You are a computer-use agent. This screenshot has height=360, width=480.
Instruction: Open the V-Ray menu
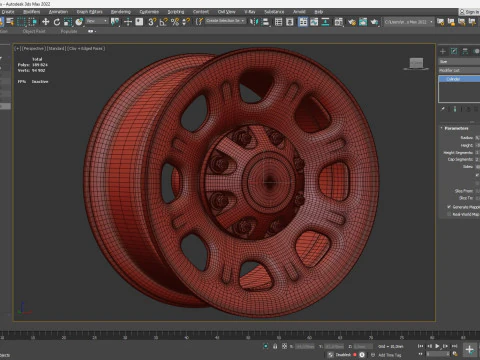click(x=250, y=12)
